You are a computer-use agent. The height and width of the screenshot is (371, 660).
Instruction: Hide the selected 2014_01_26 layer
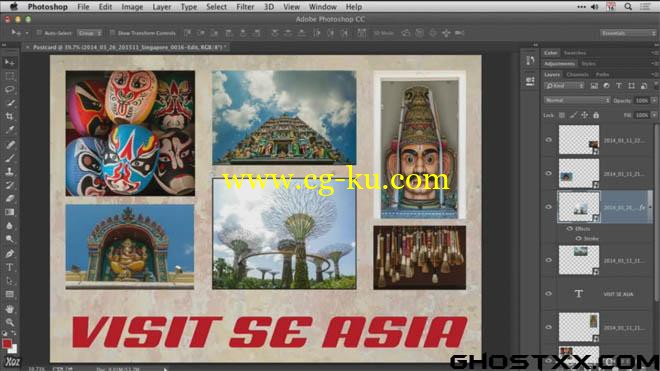[548, 207]
